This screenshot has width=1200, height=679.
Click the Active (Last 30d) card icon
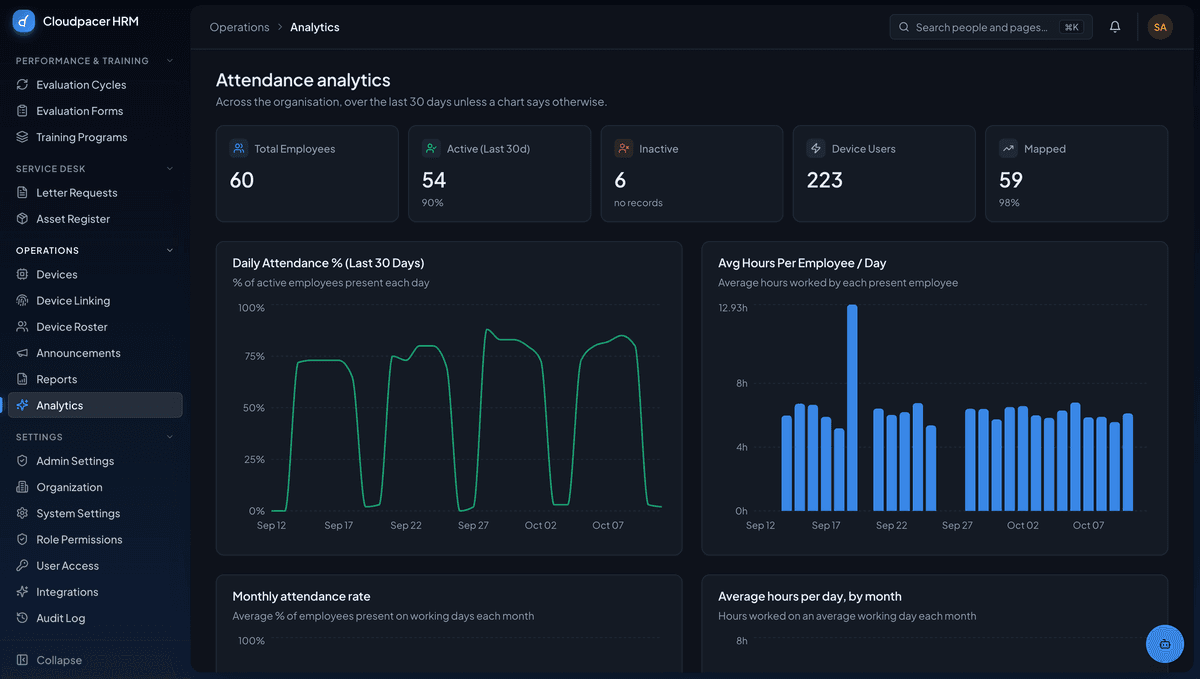pyautogui.click(x=431, y=148)
